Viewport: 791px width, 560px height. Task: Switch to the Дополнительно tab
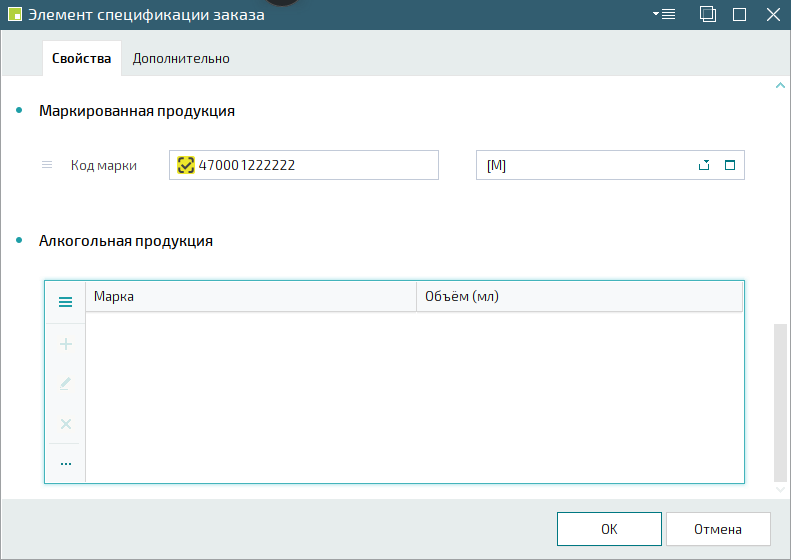click(x=181, y=58)
